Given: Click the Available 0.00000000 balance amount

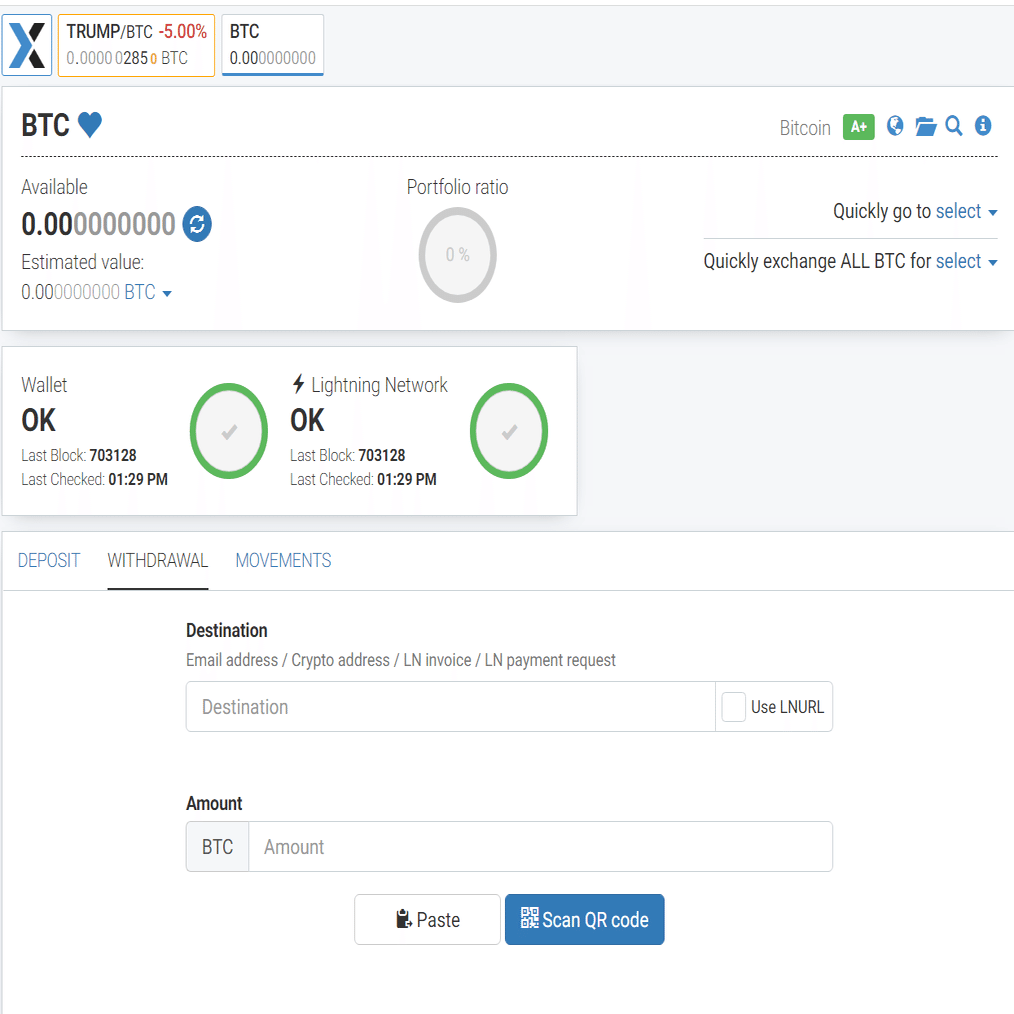Looking at the screenshot, I should tap(98, 224).
